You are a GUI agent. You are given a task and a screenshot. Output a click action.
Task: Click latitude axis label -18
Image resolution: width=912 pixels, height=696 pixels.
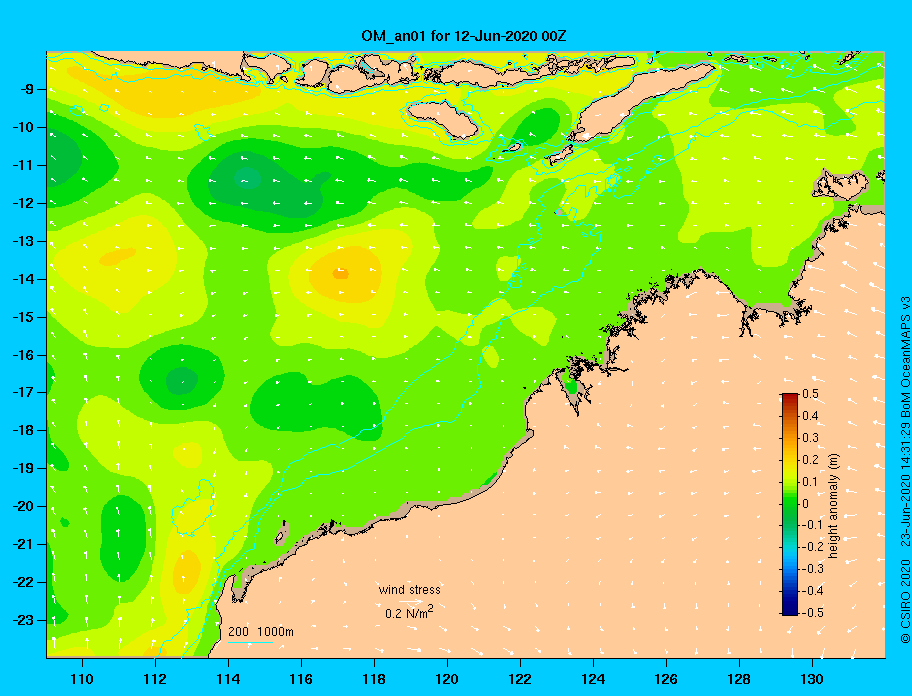tap(26, 430)
